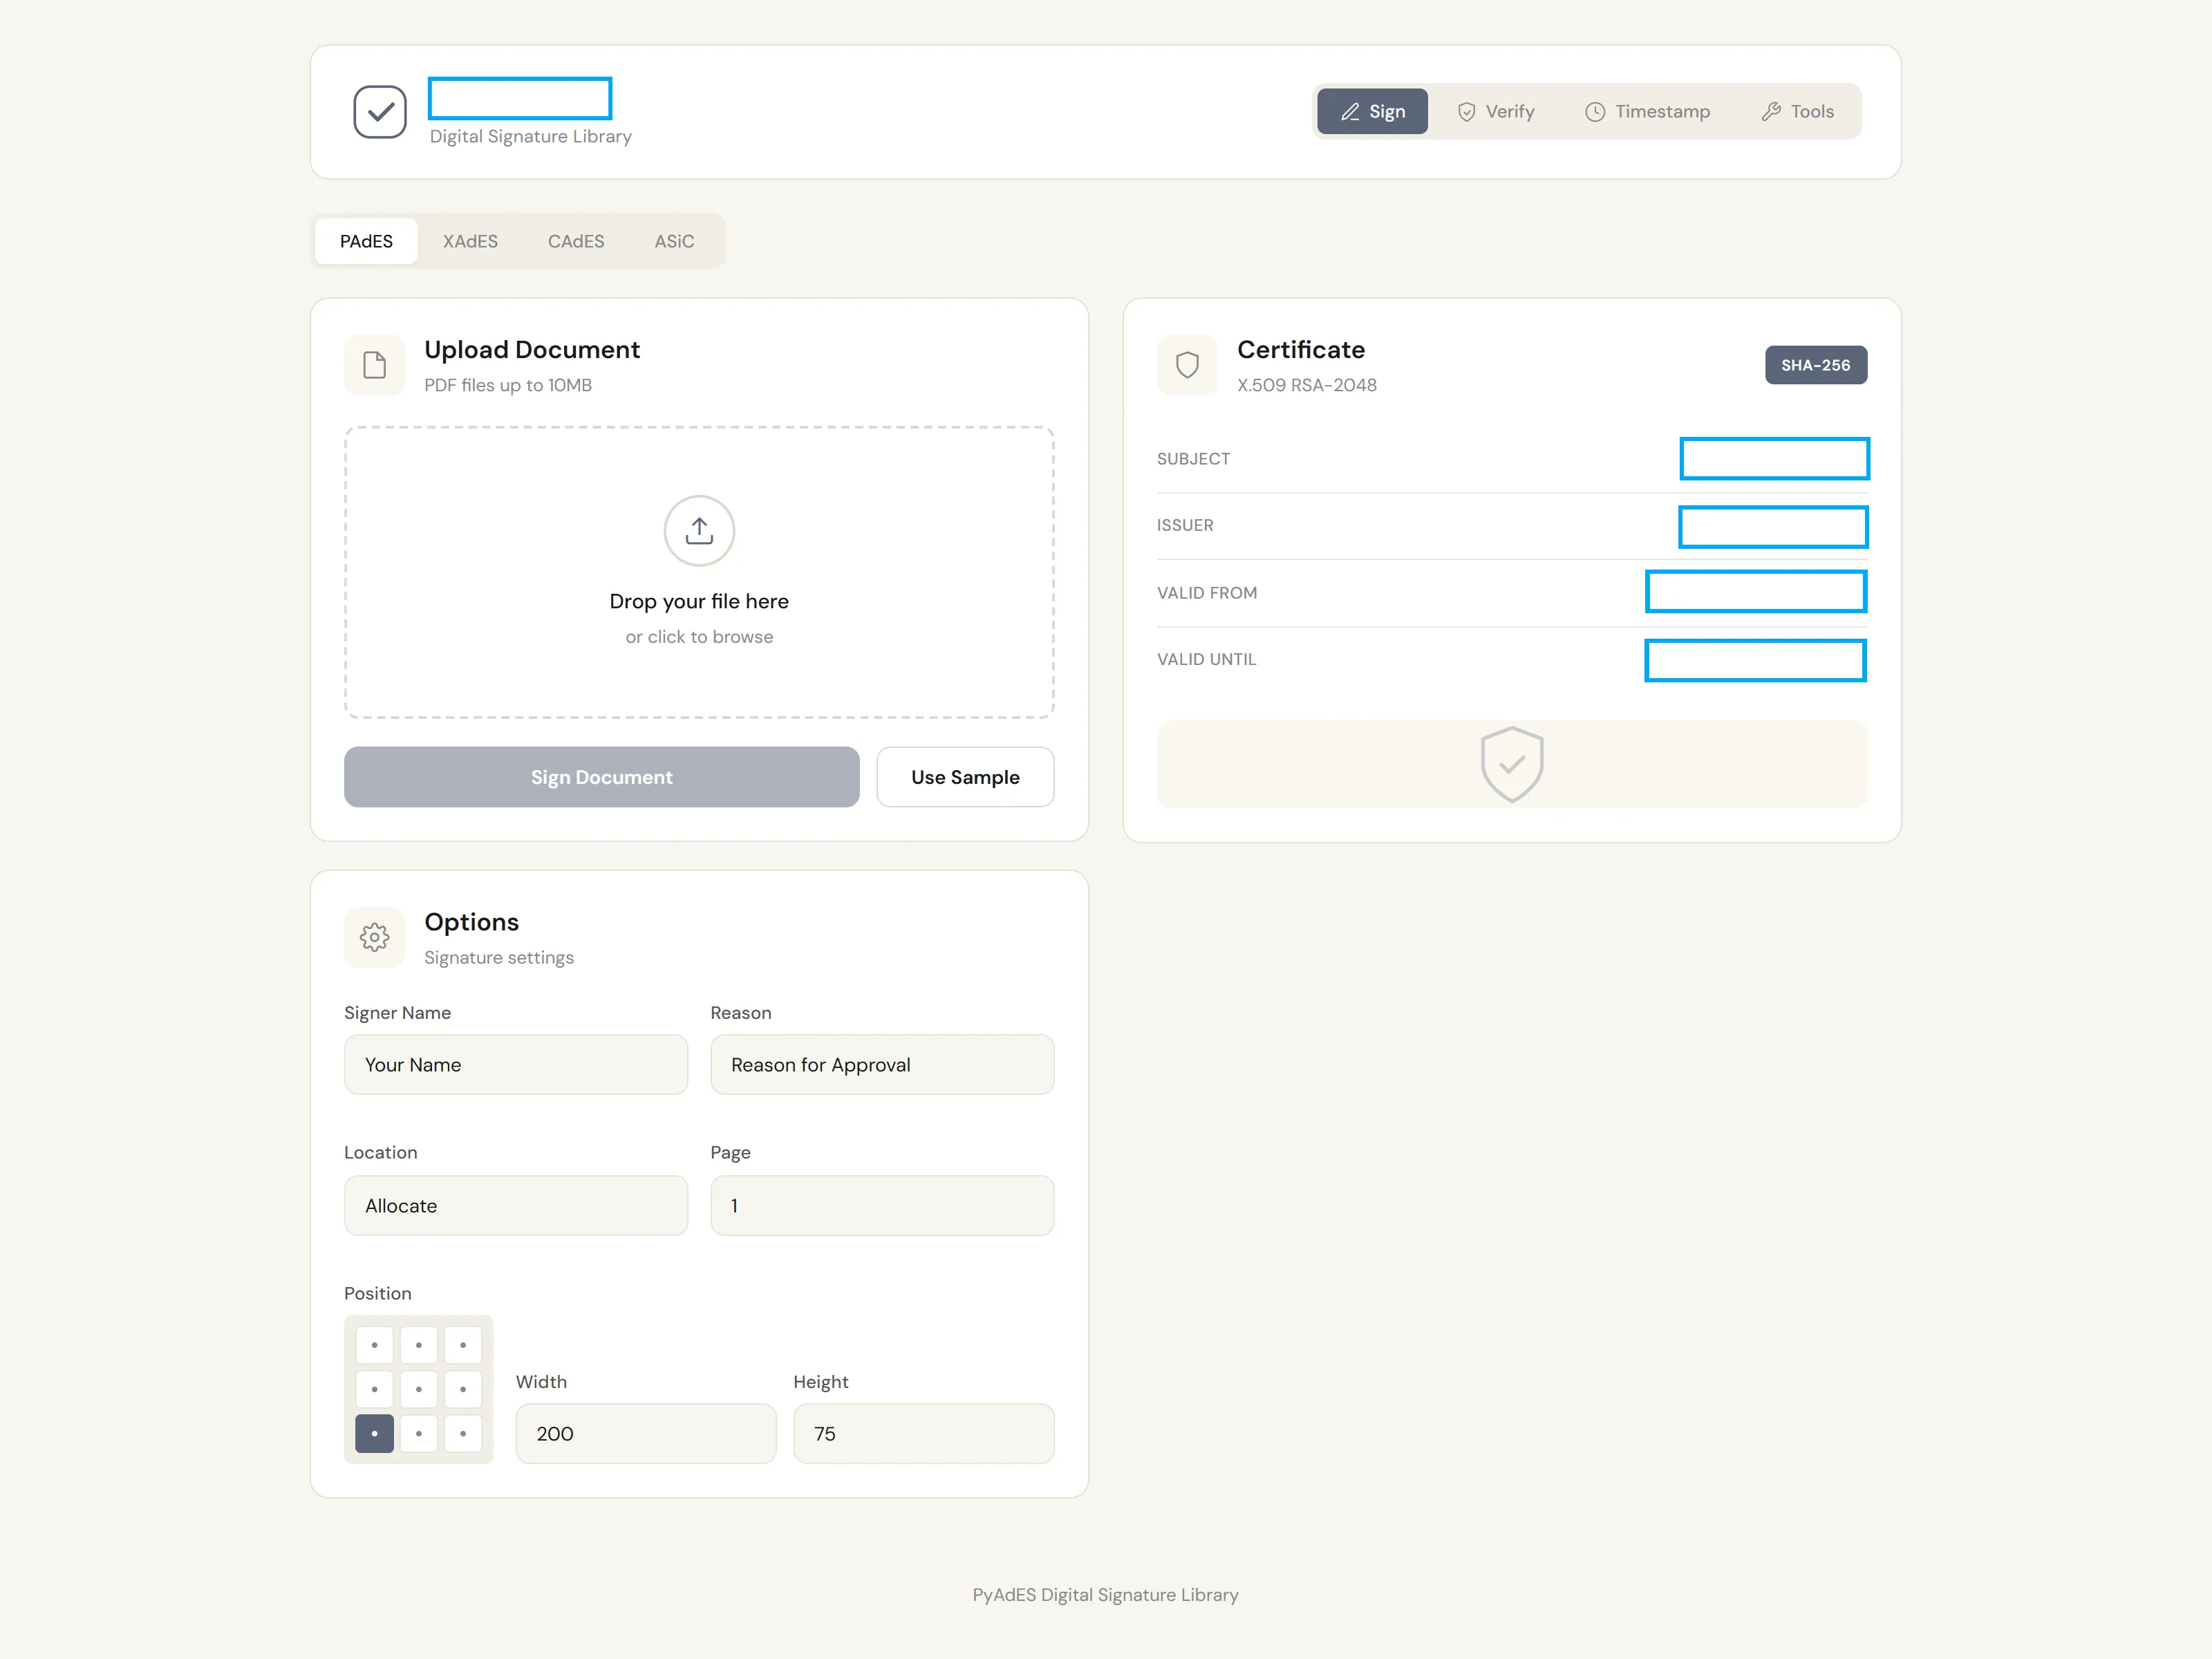
Task: Click the Sign Document button
Action: [601, 777]
